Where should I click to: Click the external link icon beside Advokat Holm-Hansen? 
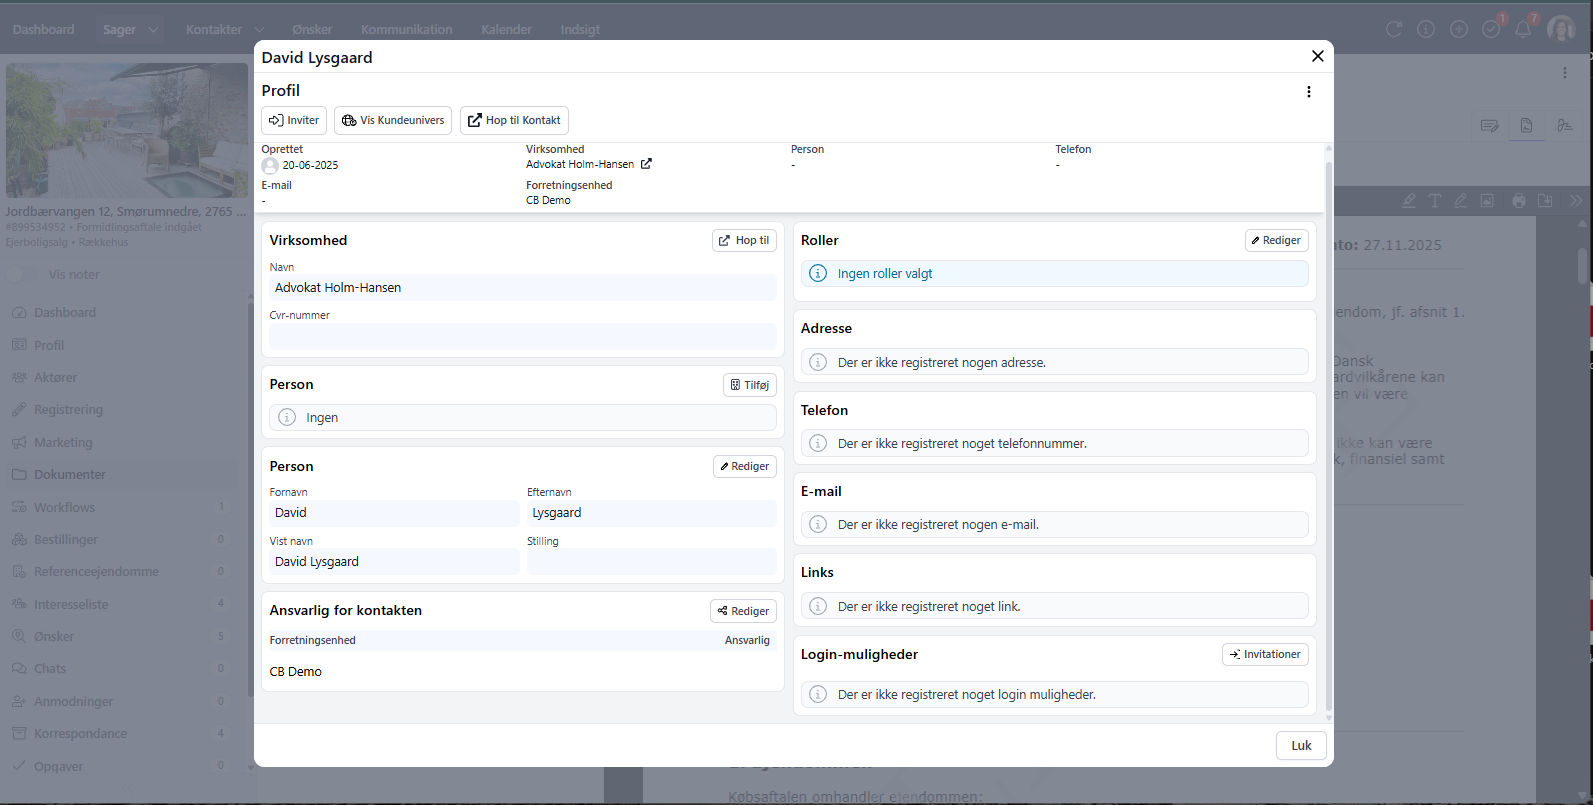point(646,164)
